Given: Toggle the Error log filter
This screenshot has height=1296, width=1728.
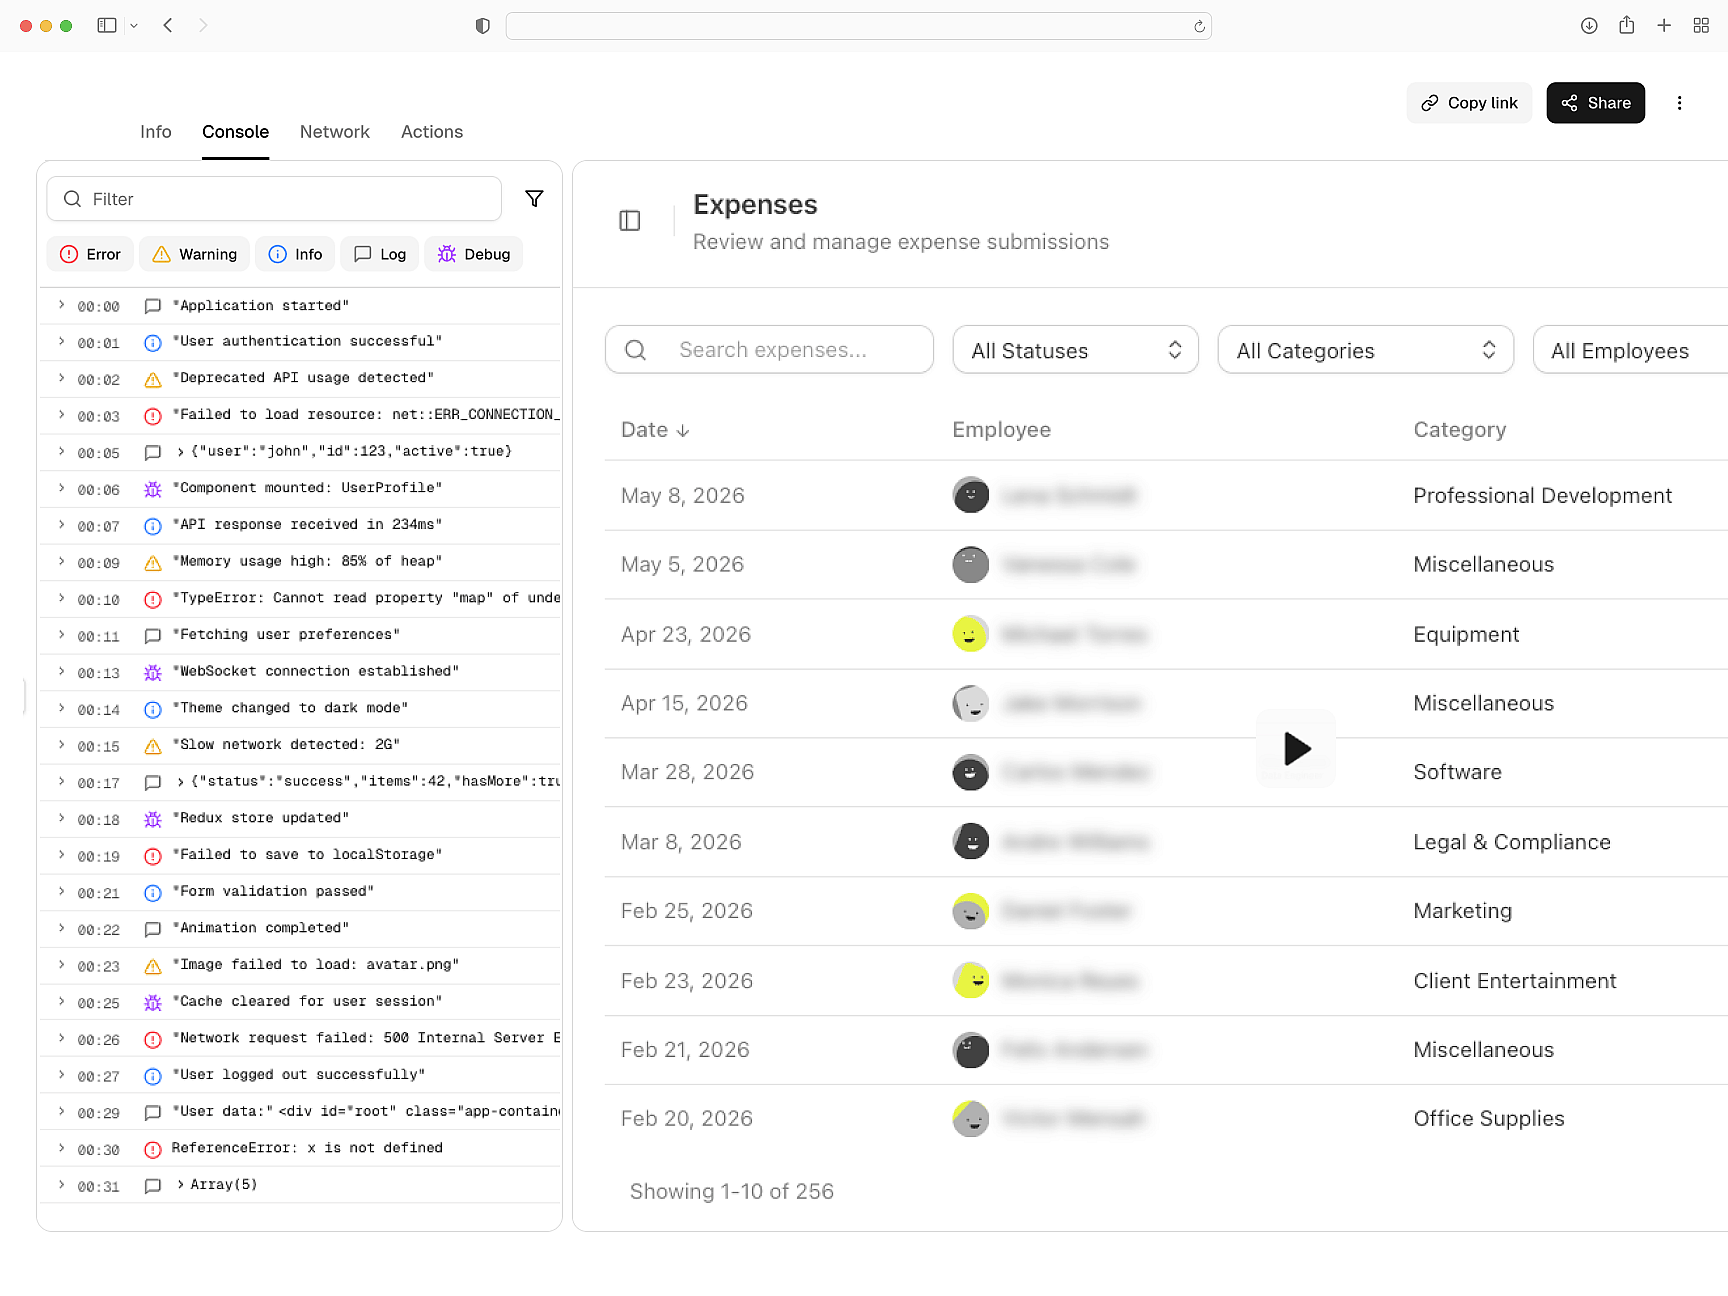Looking at the screenshot, I should pyautogui.click(x=89, y=254).
